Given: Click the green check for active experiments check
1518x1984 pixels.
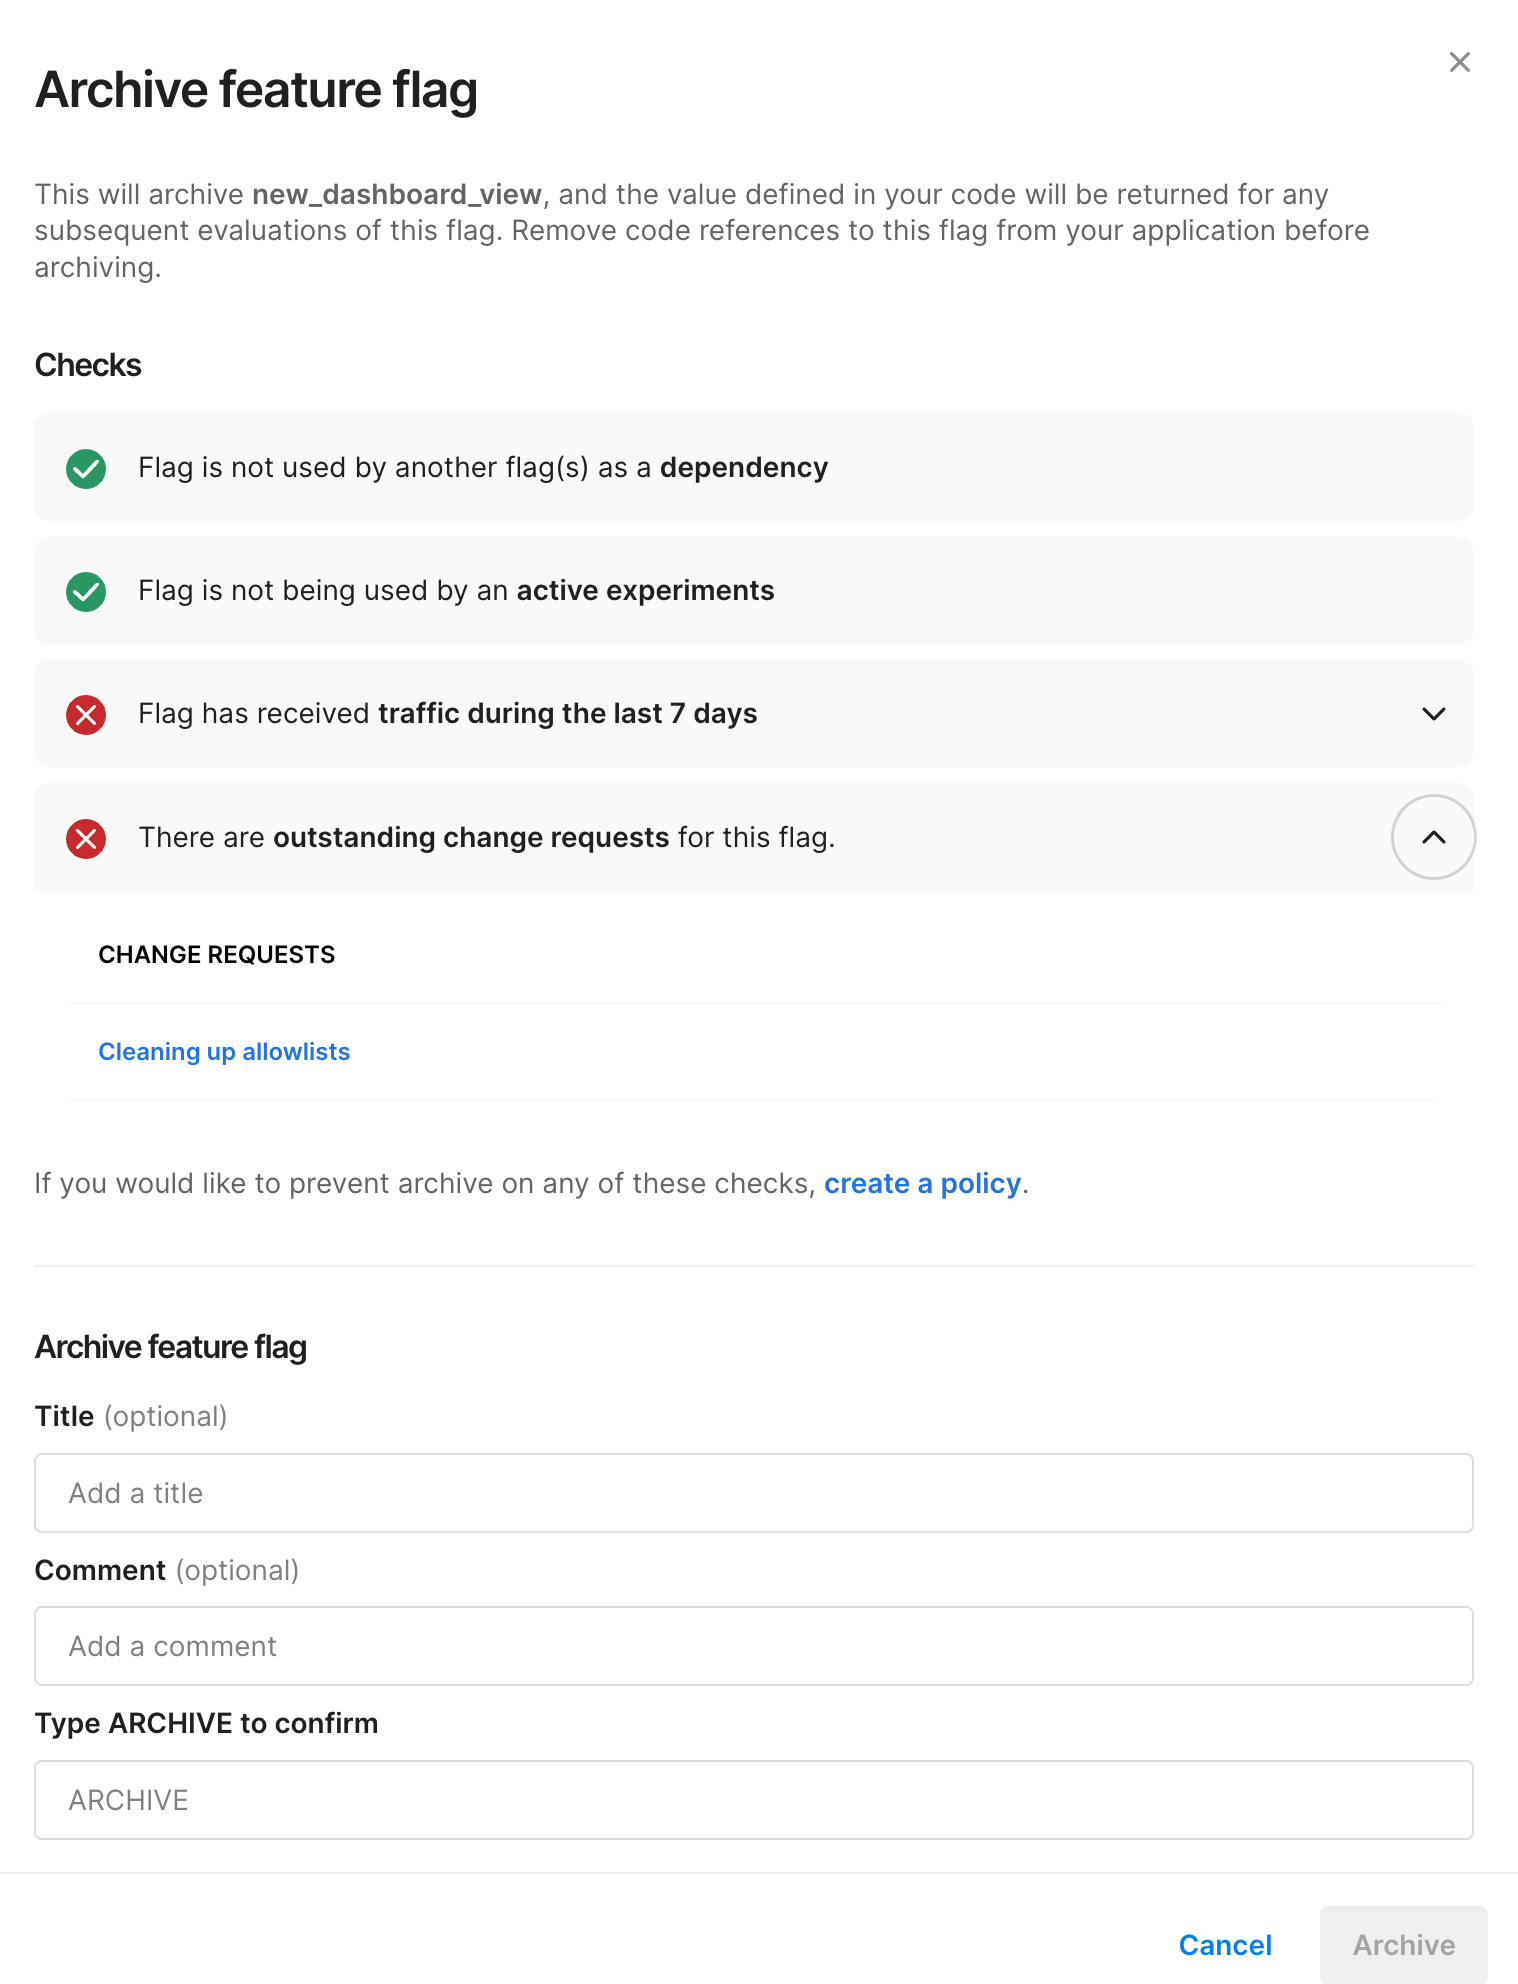Looking at the screenshot, I should (85, 591).
